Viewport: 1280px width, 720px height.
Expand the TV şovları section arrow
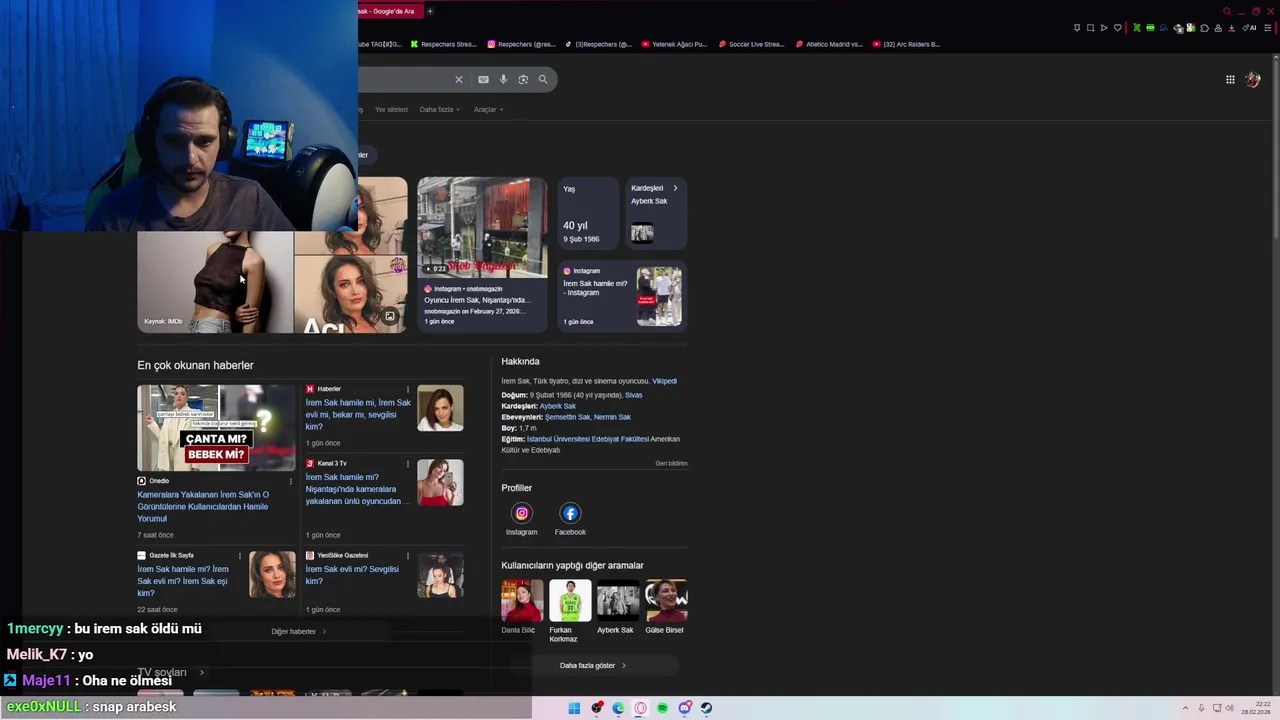(202, 672)
